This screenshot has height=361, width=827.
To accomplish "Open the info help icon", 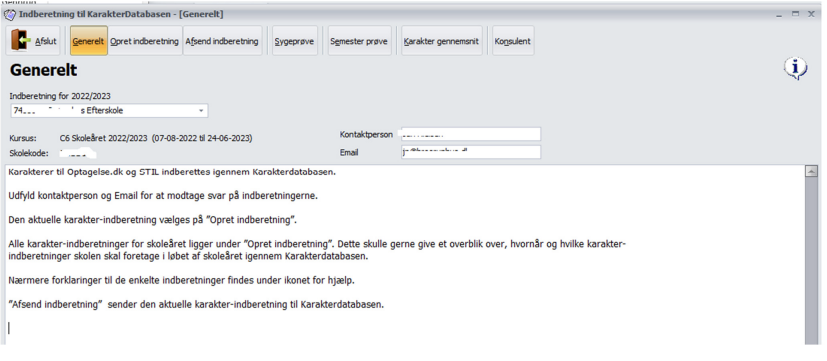I will point(795,68).
